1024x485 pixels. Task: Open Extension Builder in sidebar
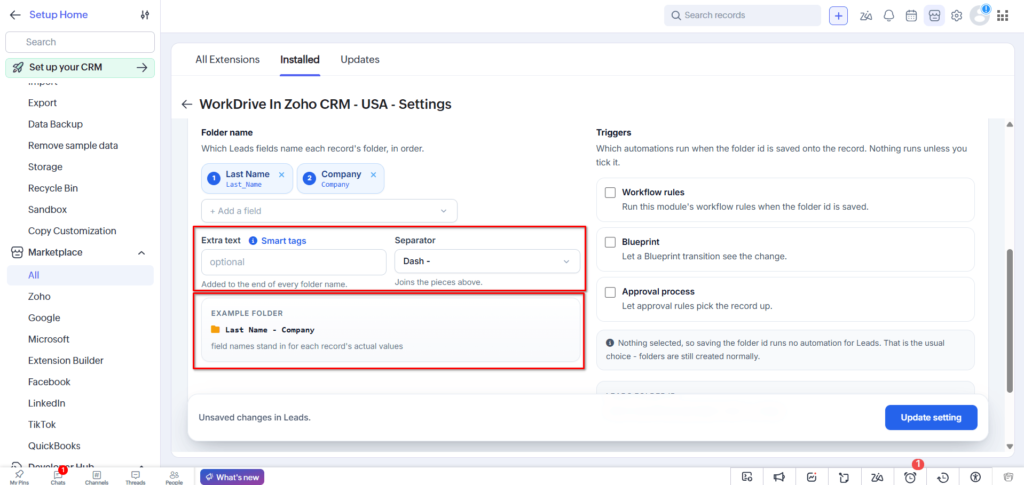(65, 360)
